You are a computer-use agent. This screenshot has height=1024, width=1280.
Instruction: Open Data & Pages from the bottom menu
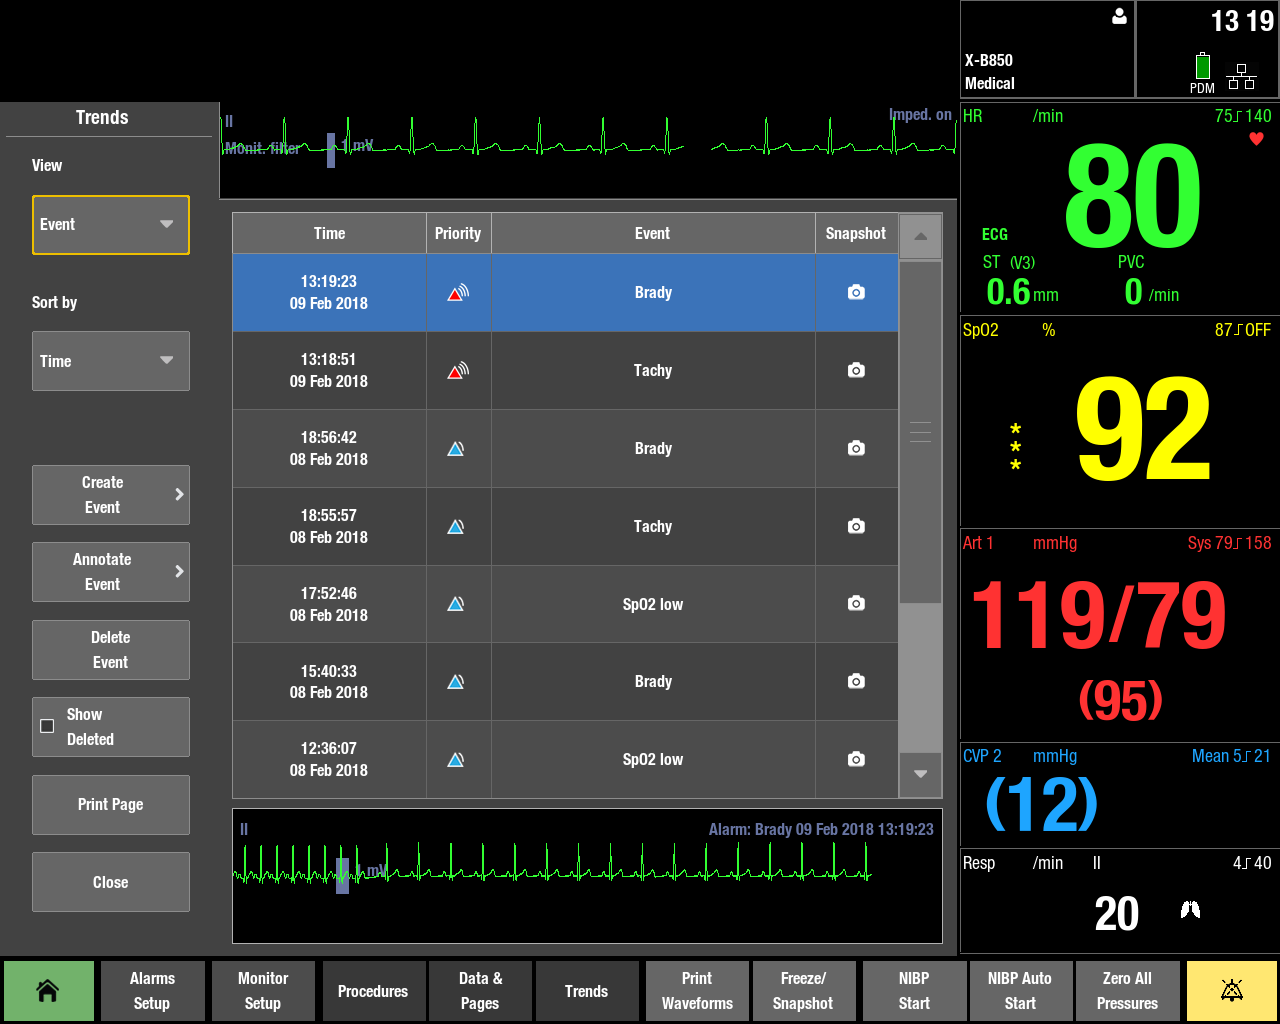[480, 990]
